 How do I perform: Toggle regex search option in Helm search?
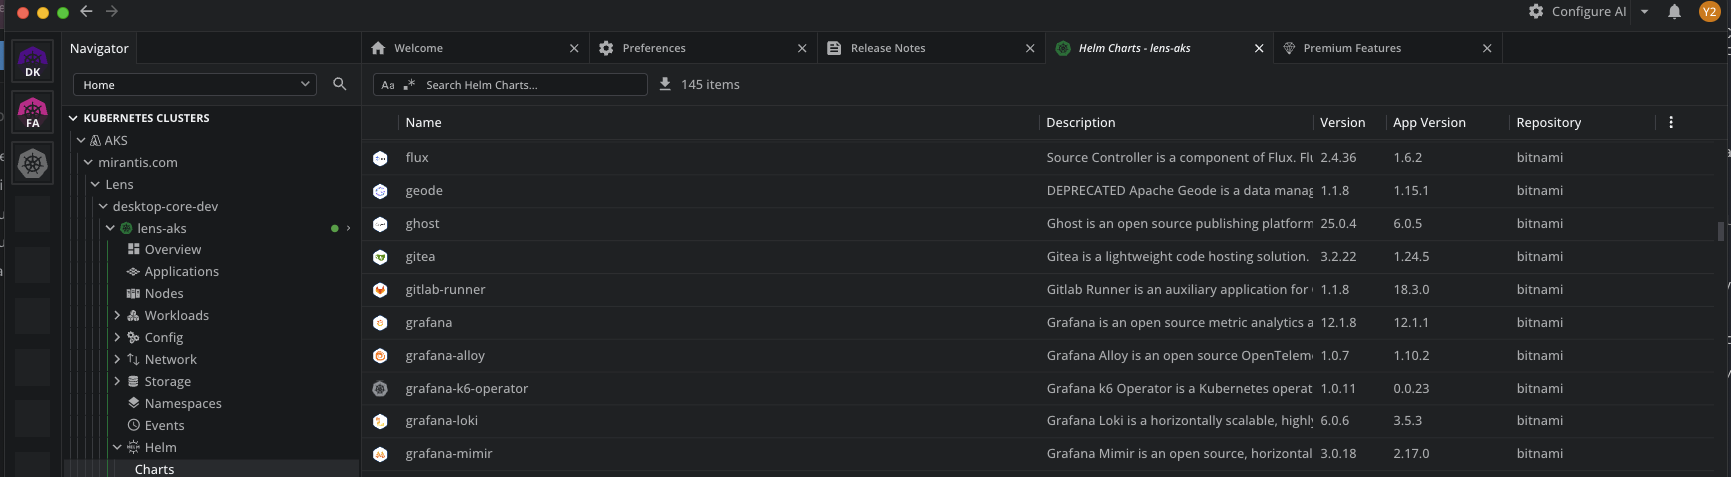[409, 85]
